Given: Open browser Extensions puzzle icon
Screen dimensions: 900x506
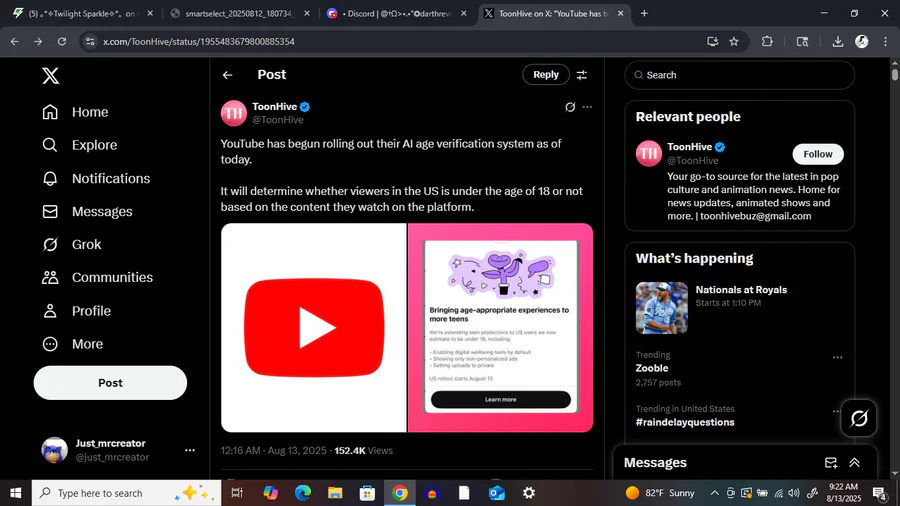Looking at the screenshot, I should click(767, 41).
